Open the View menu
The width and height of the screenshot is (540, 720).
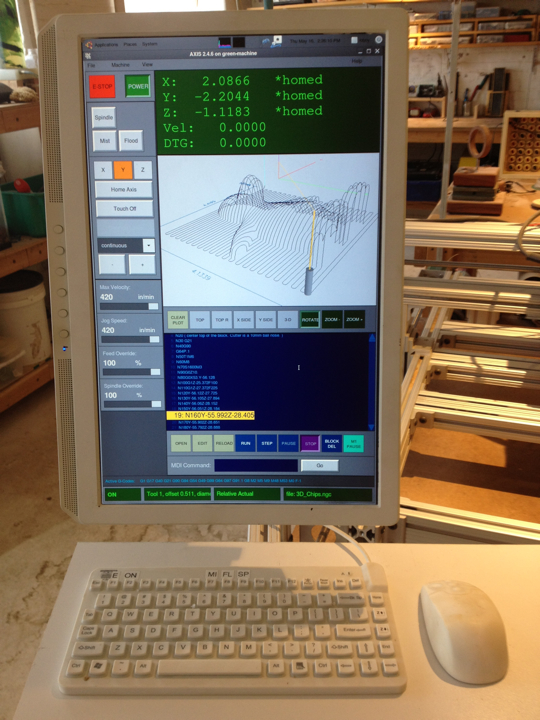(x=147, y=64)
